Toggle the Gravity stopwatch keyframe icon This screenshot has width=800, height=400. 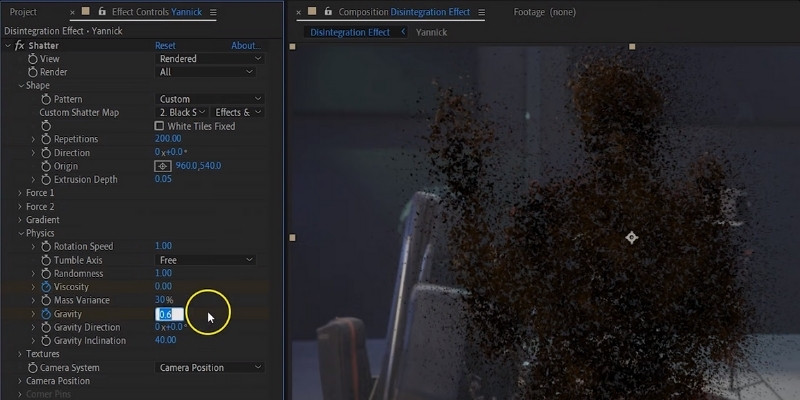46,314
